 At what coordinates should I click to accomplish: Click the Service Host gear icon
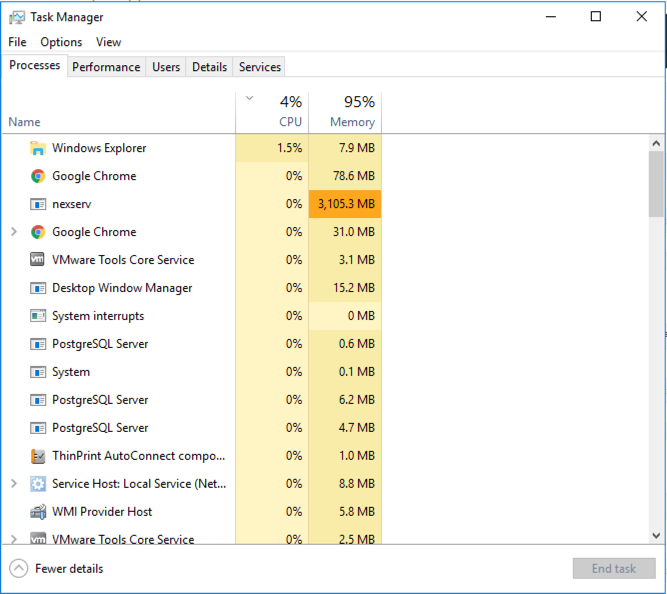(x=38, y=484)
